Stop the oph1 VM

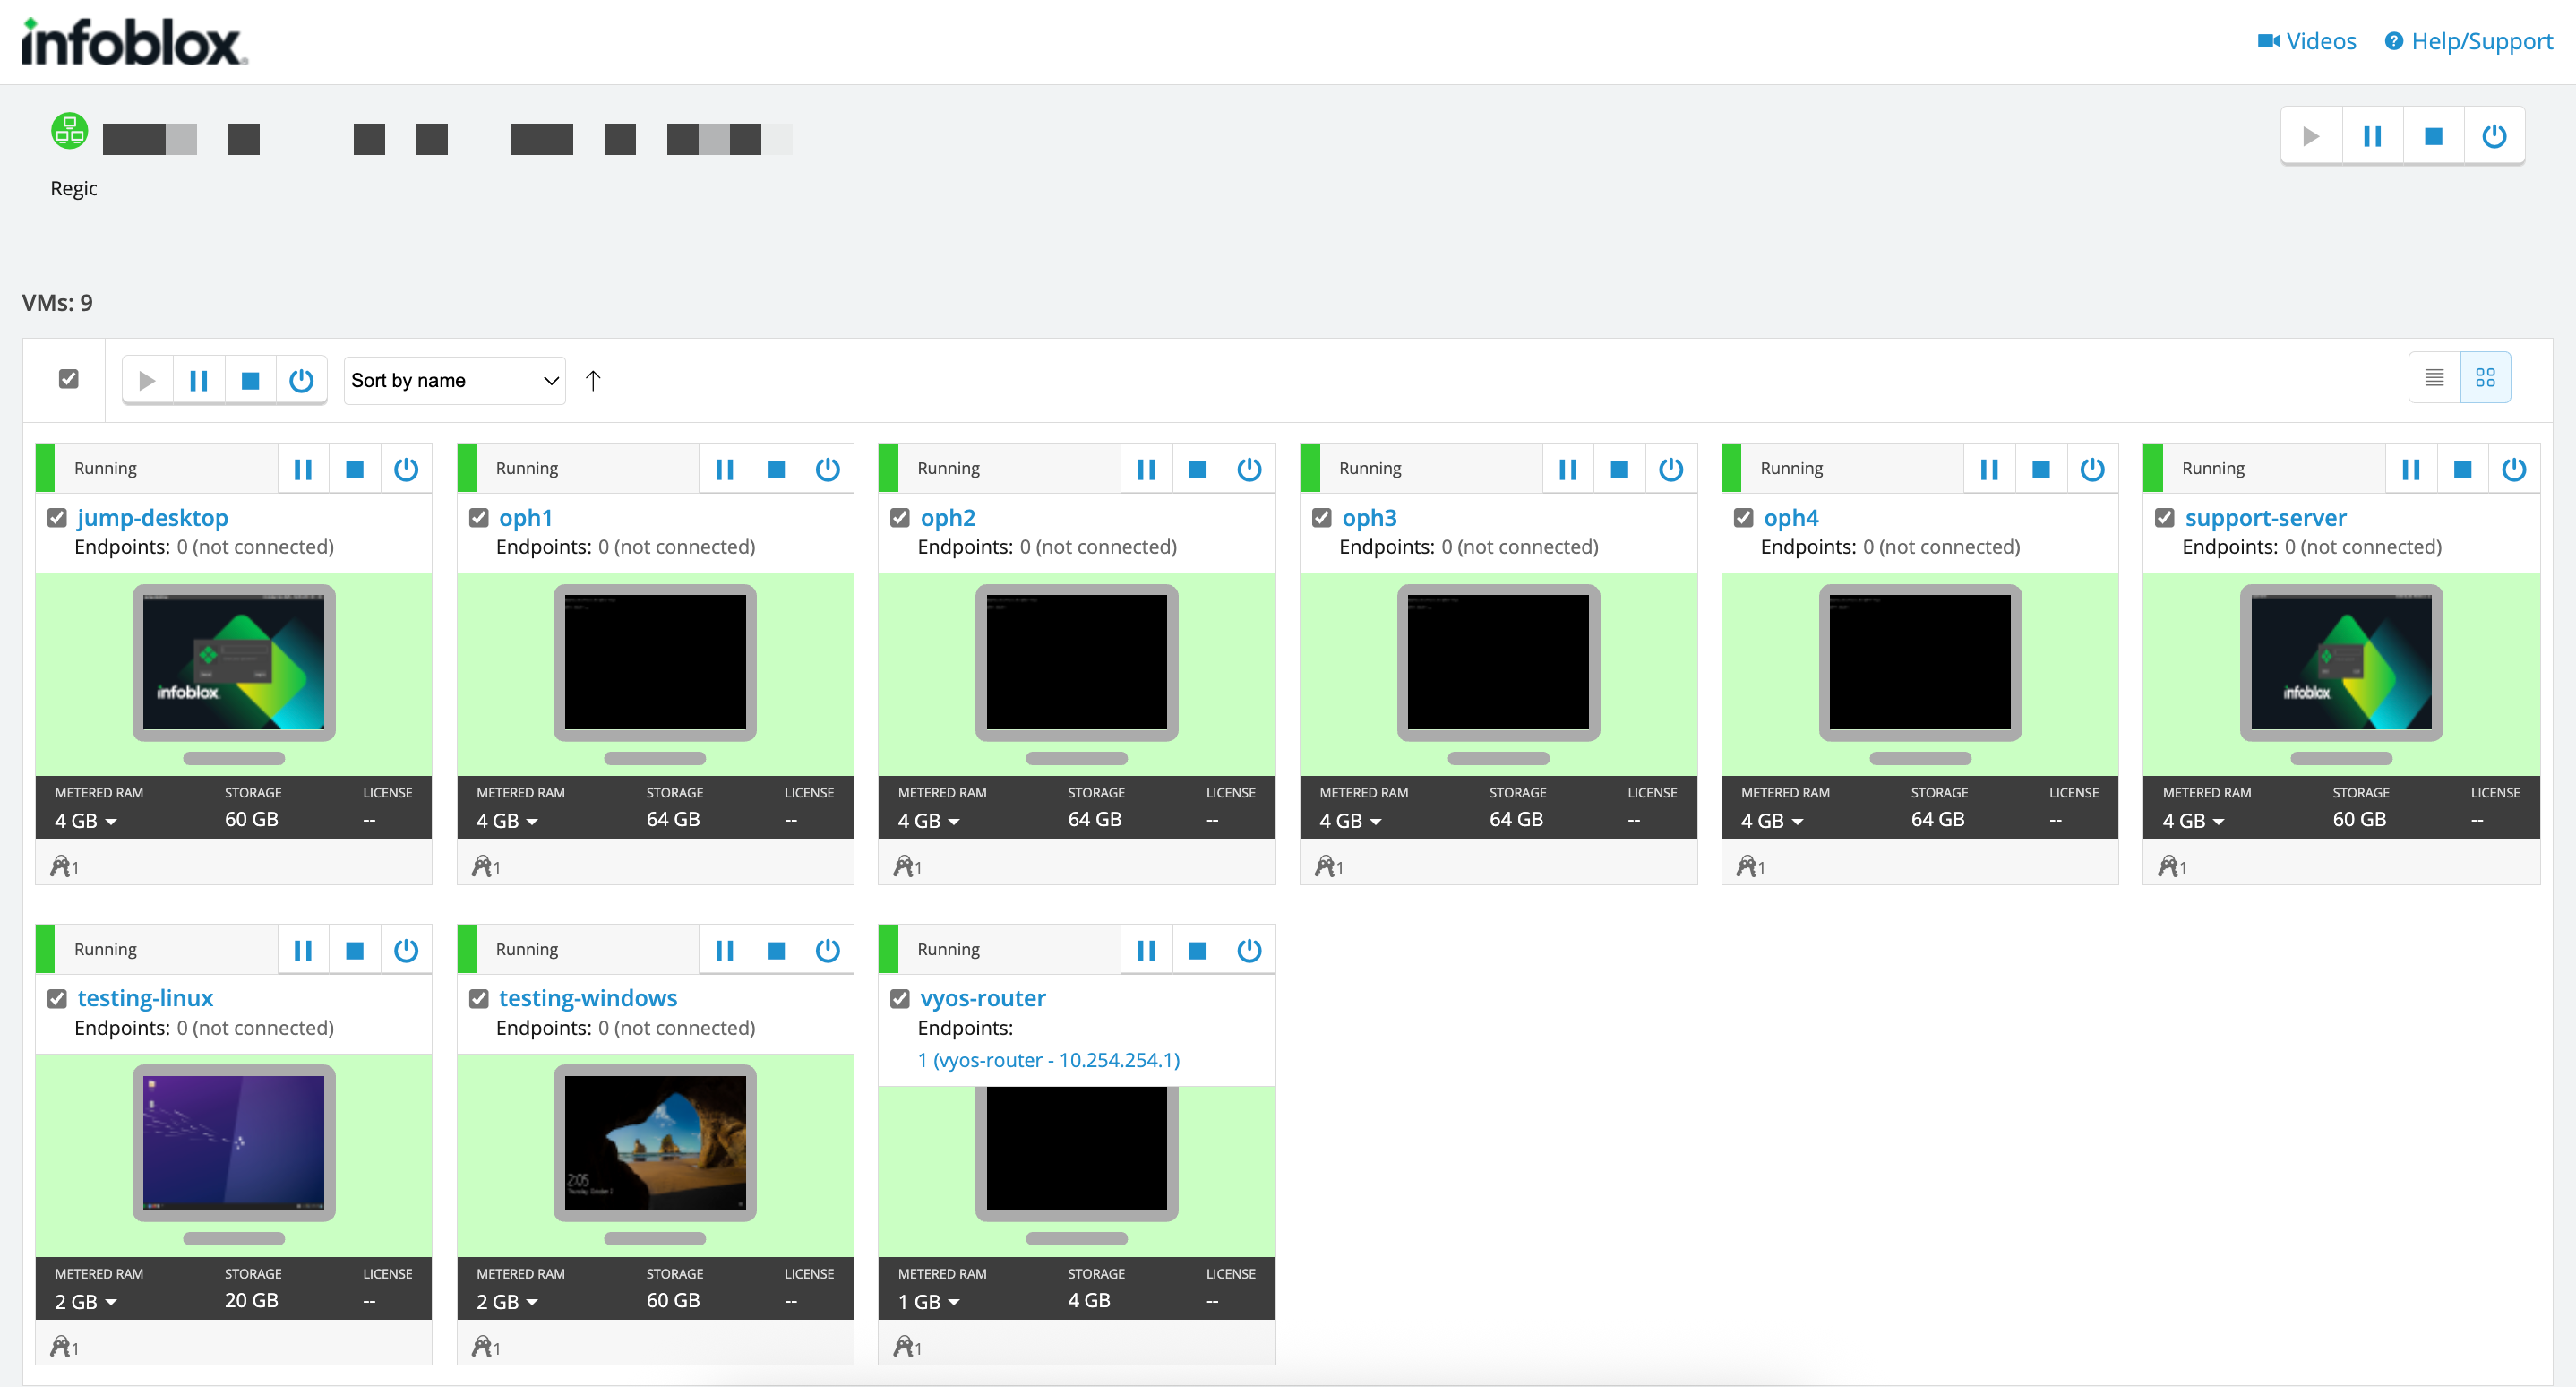coord(776,469)
